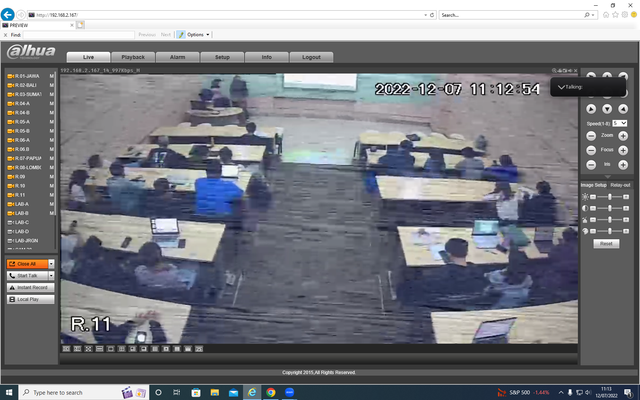Open dropdown arrow next to Close All
The image size is (640, 400).
tap(51, 264)
